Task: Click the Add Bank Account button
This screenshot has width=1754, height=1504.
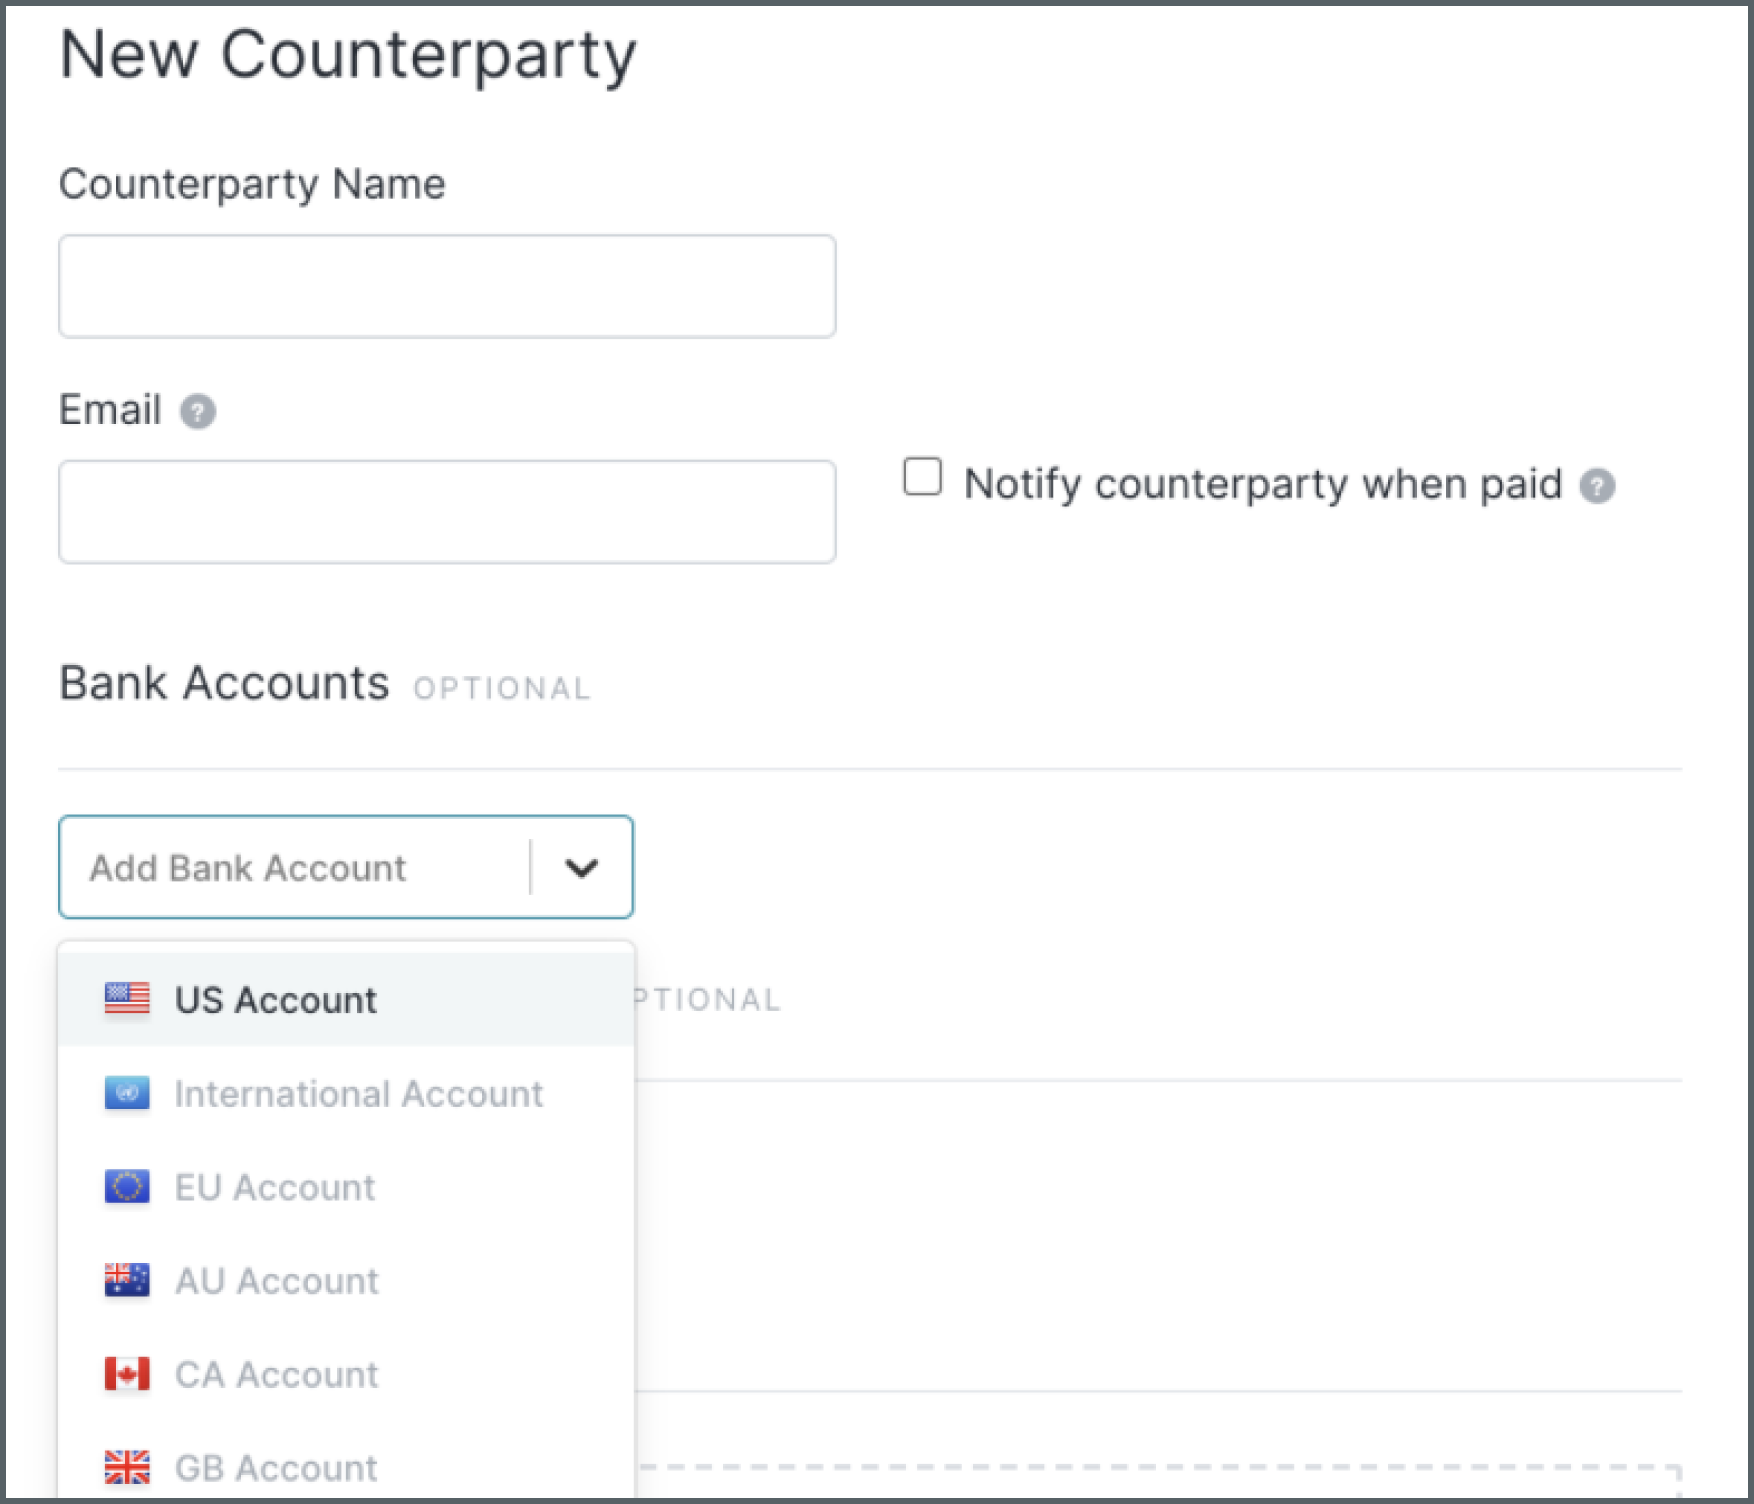Action: tap(249, 866)
